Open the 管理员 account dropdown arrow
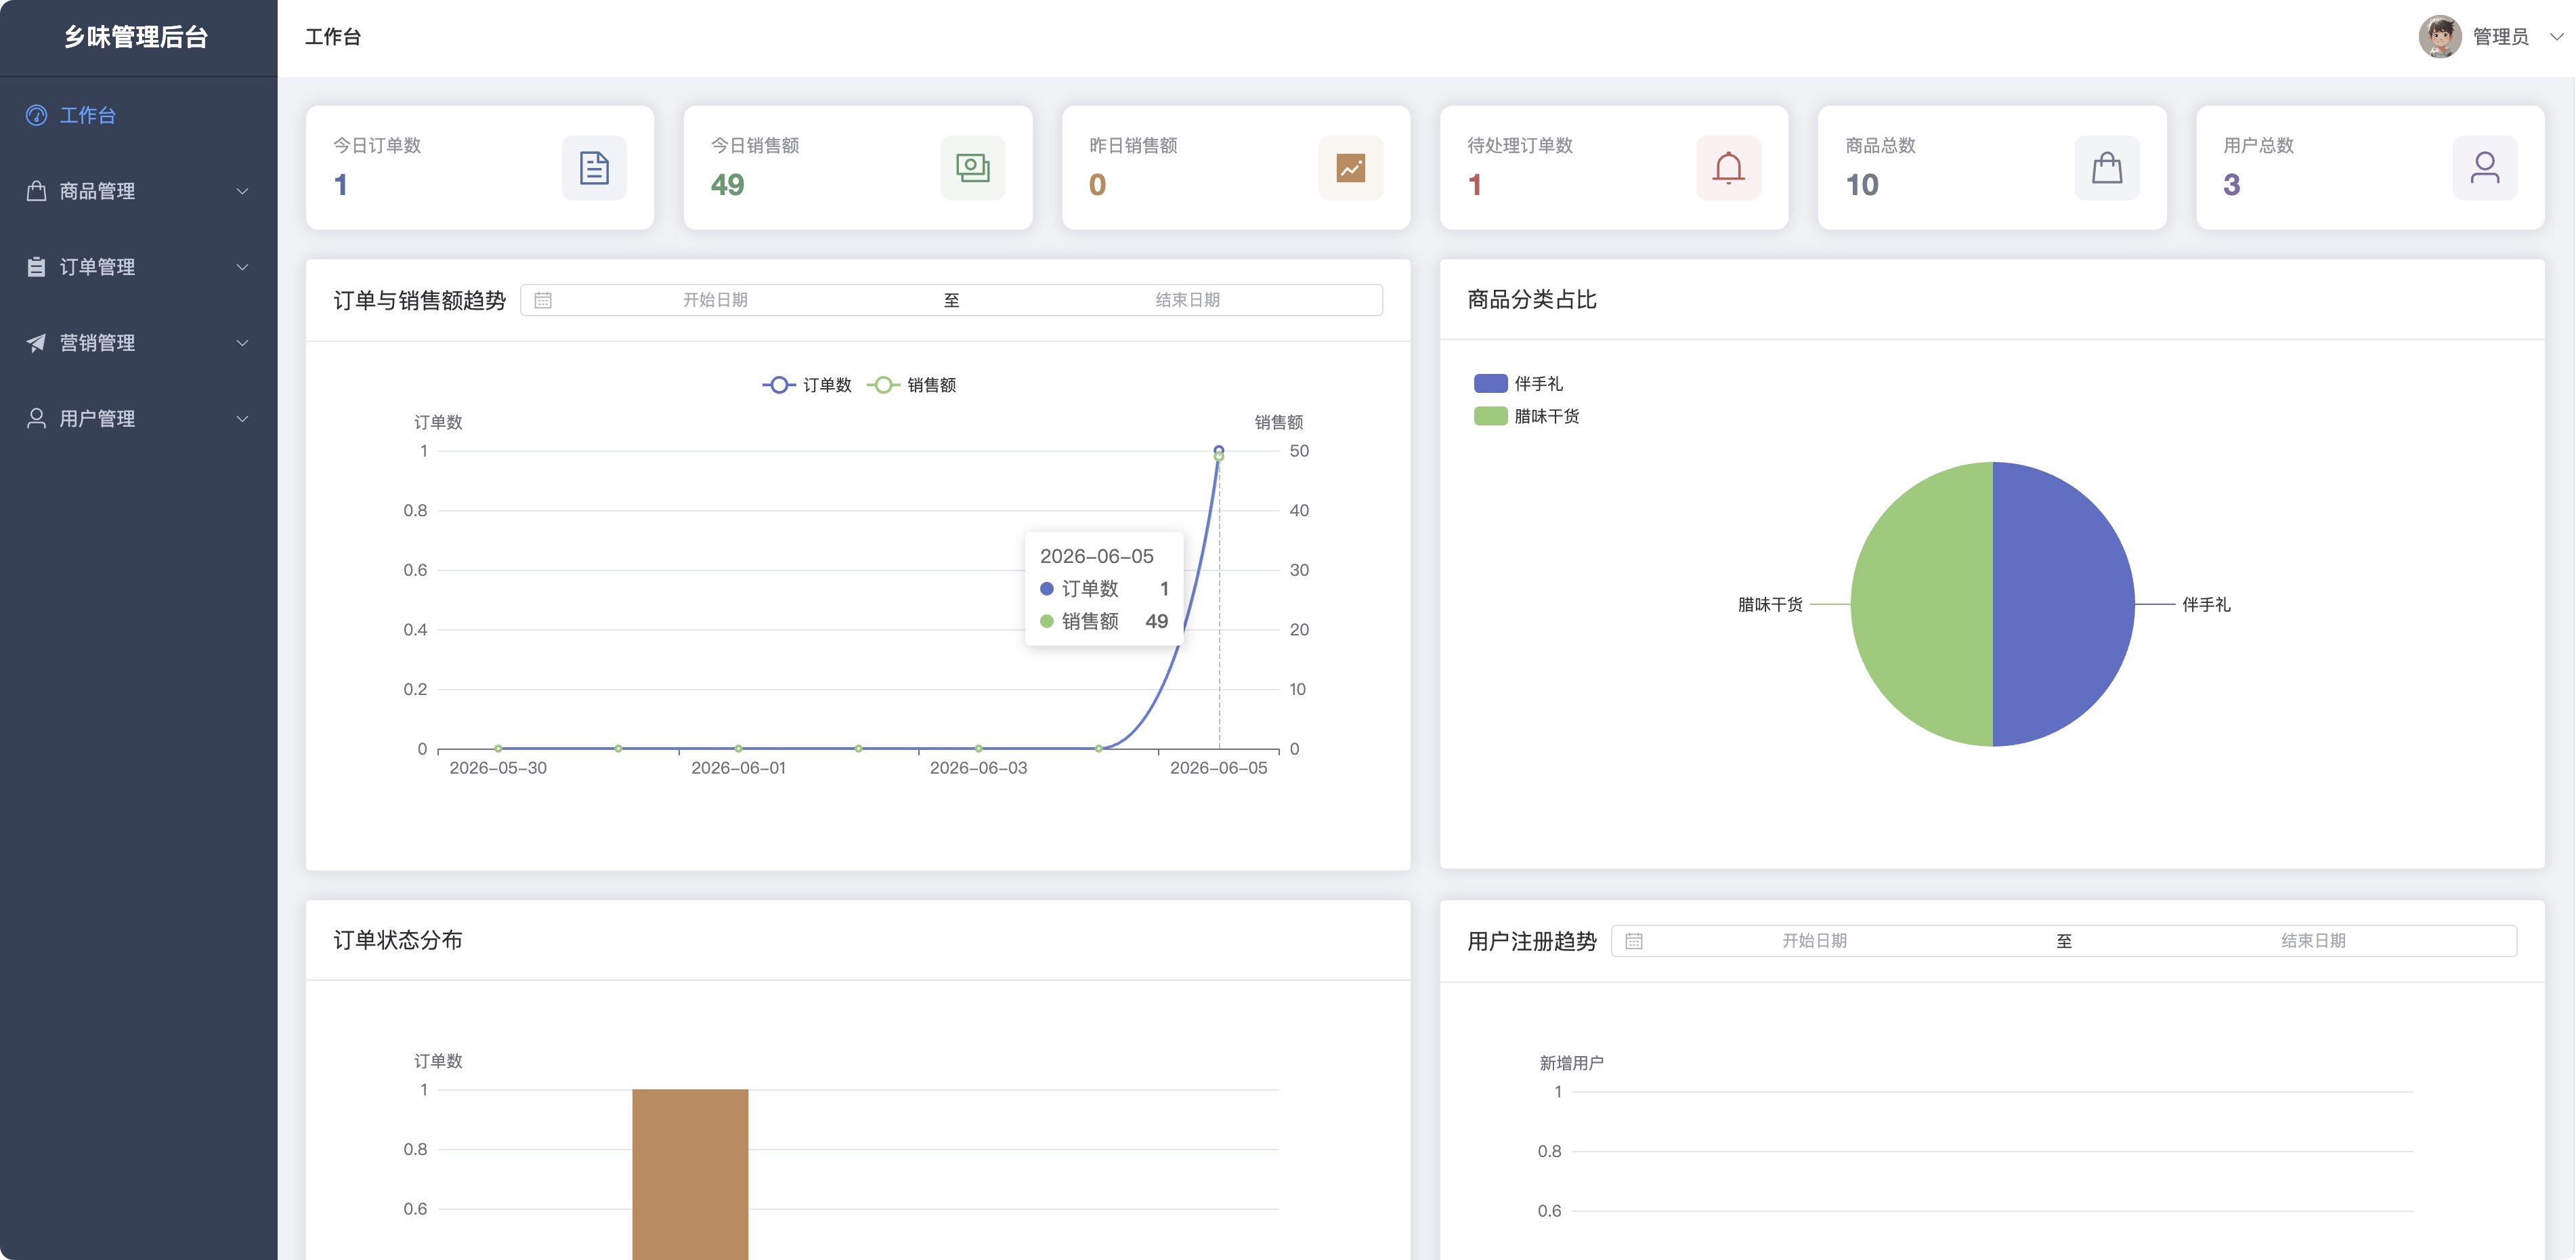This screenshot has height=1260, width=2576. click(2556, 37)
